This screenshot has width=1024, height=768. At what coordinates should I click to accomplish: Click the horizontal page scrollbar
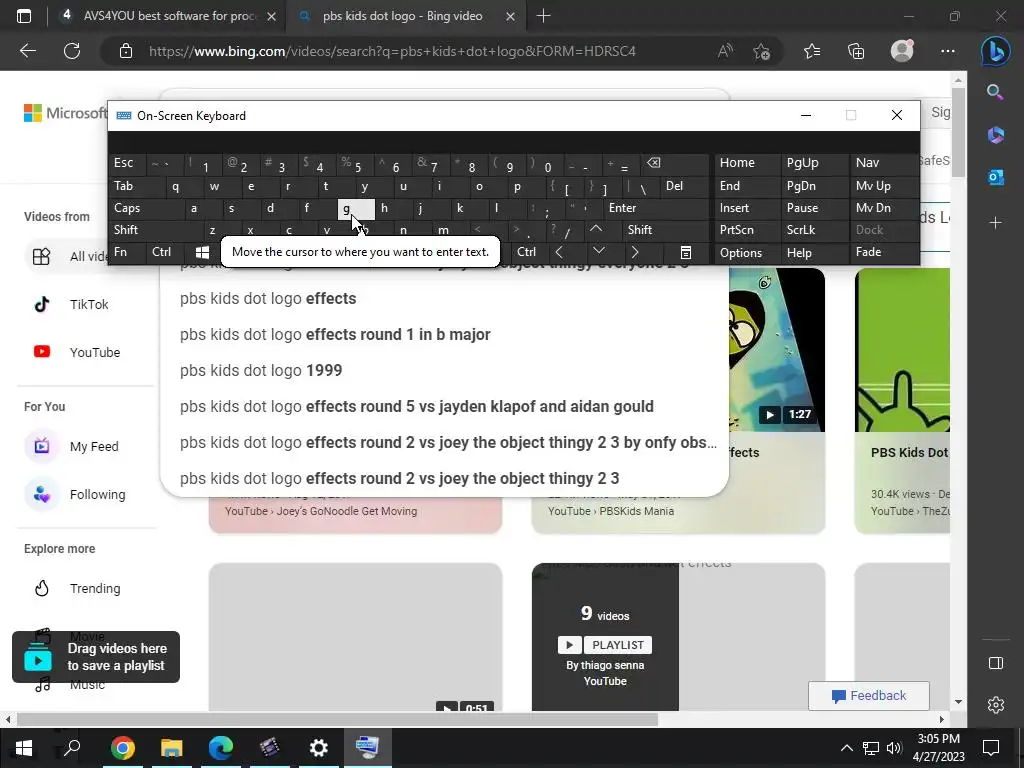pos(338,719)
